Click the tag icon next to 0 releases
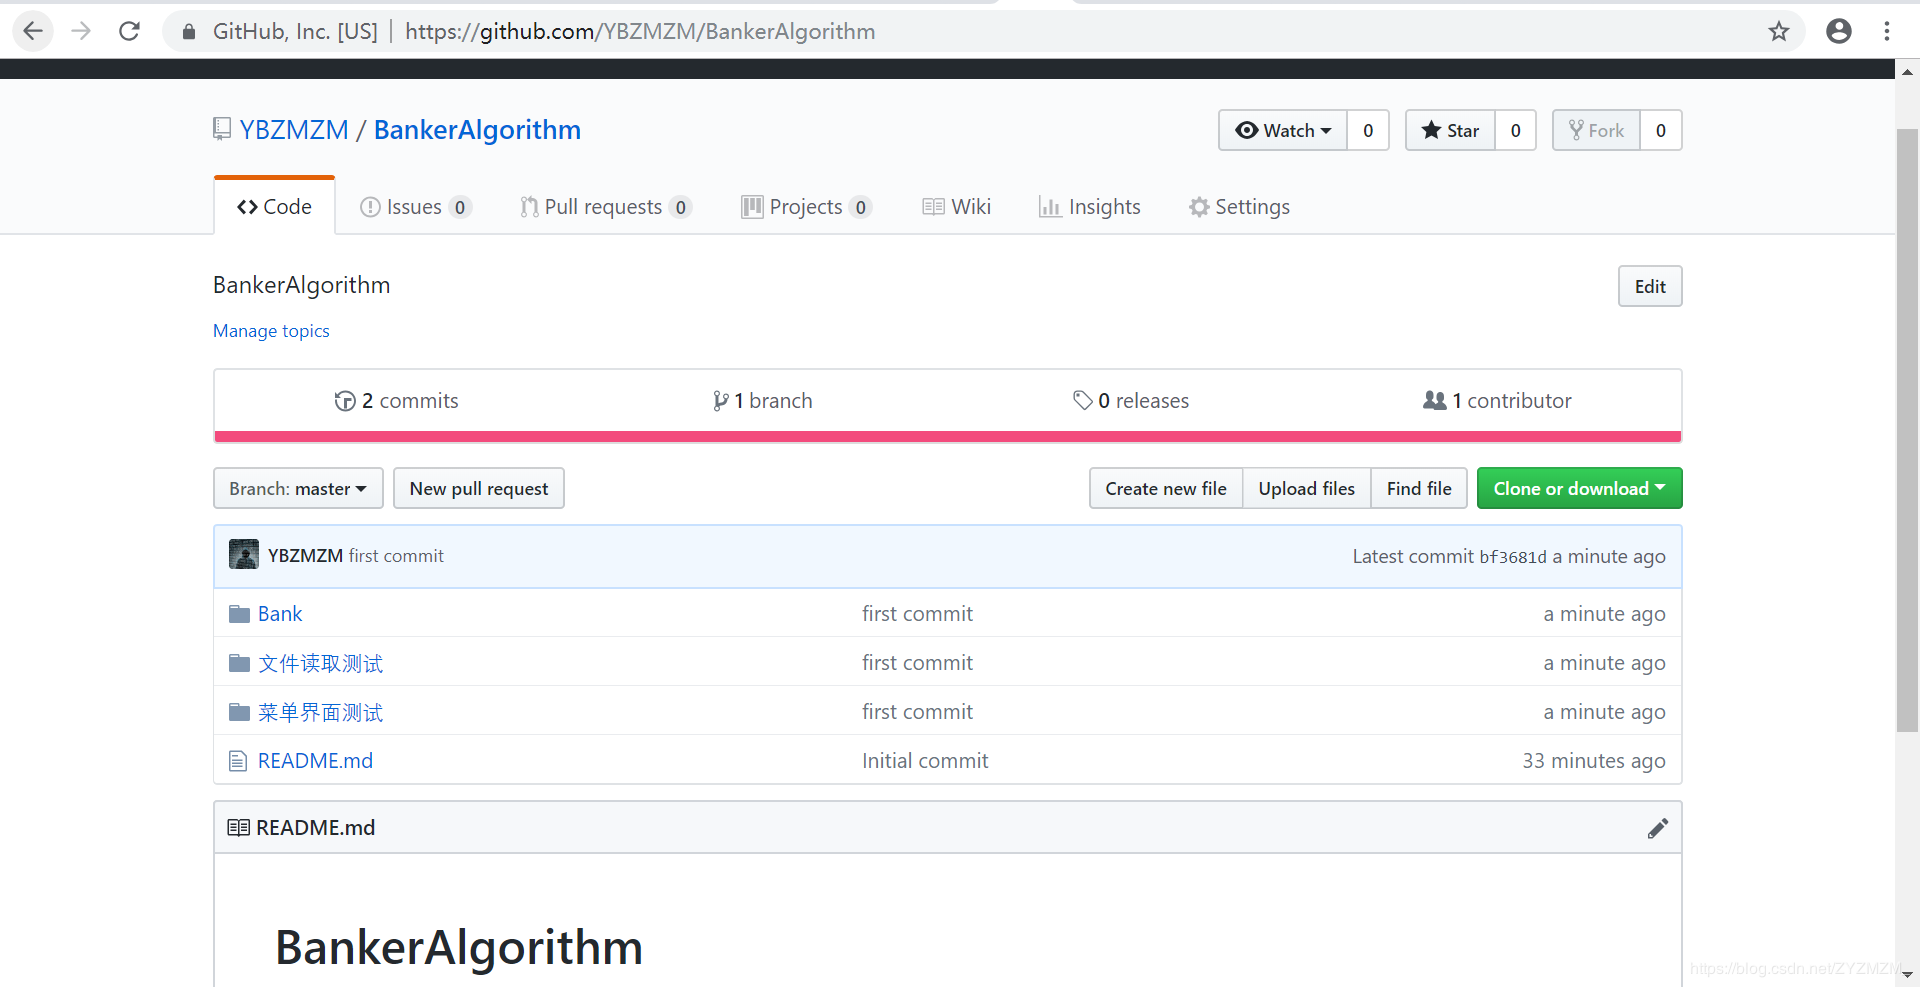The width and height of the screenshot is (1920, 987). pos(1082,400)
